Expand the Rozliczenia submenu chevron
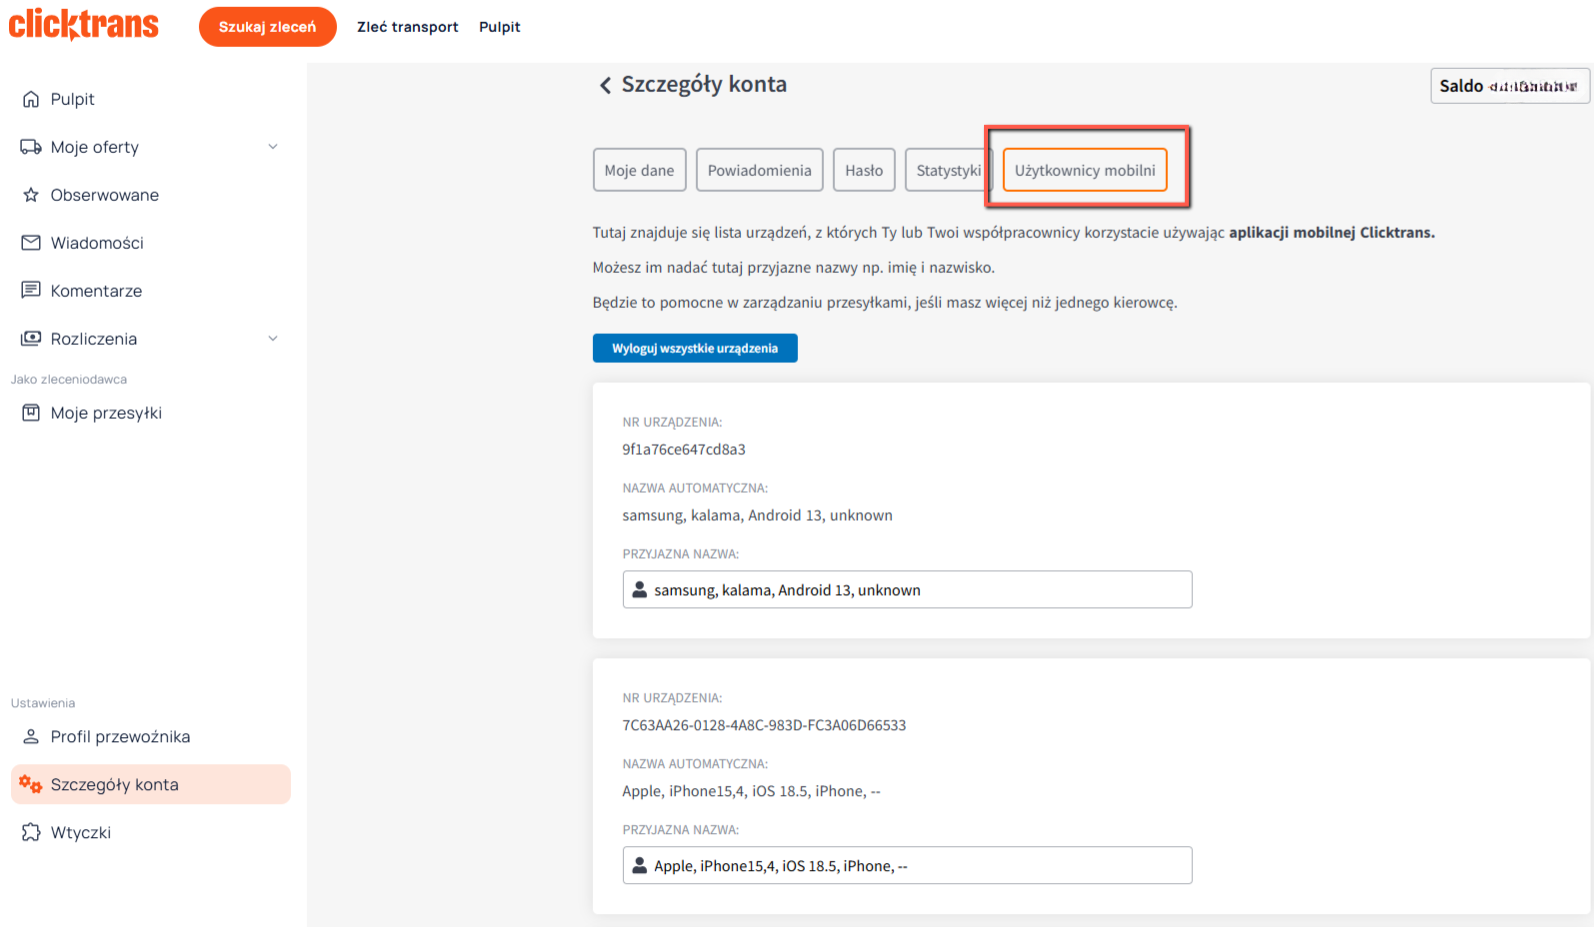Viewport: 1594px width, 927px height. (x=273, y=339)
